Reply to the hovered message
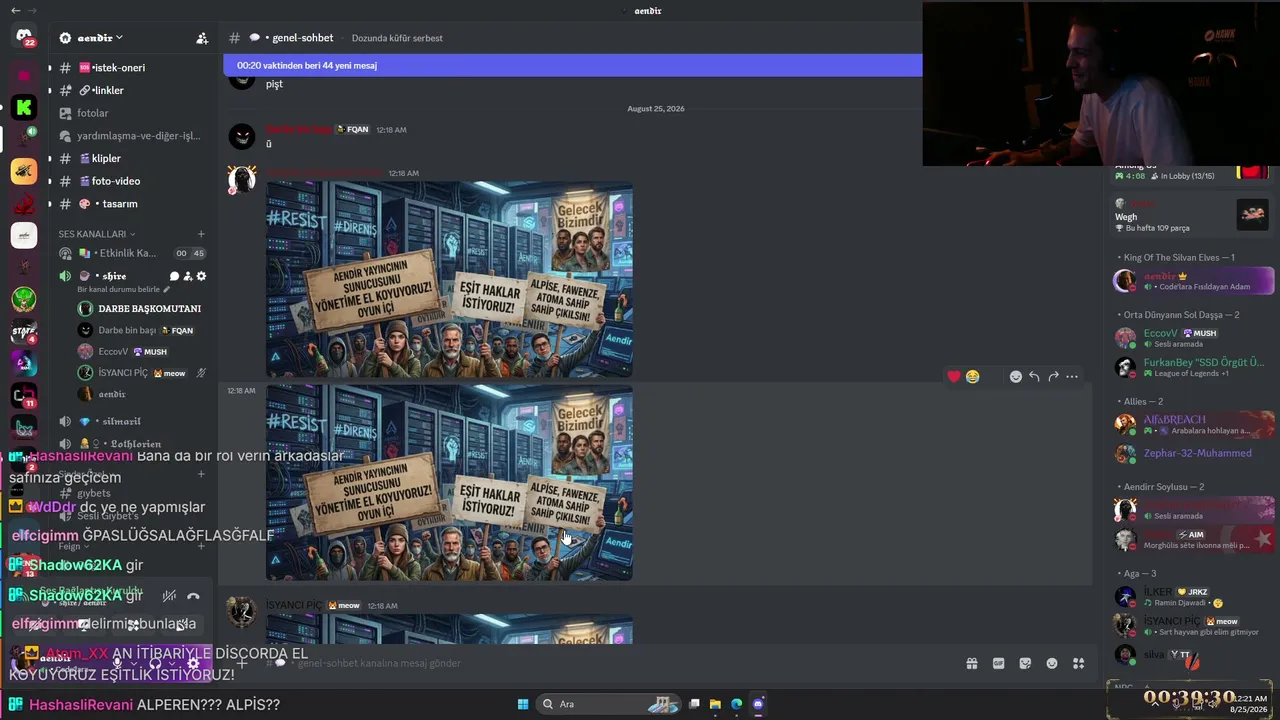This screenshot has width=1280, height=720. (x=1034, y=376)
